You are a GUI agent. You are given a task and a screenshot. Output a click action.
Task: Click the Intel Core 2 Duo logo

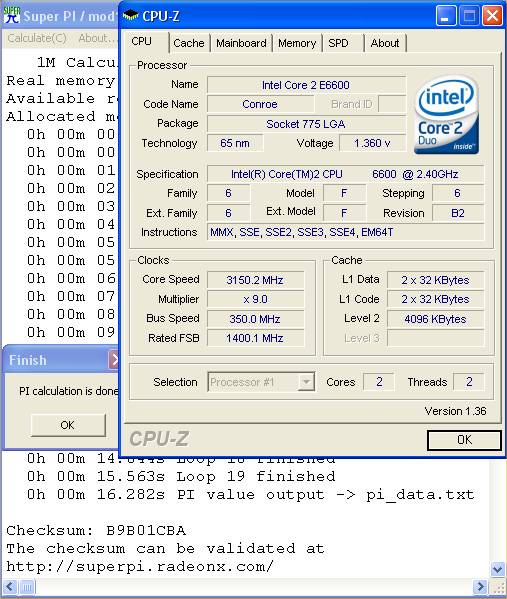coord(446,115)
